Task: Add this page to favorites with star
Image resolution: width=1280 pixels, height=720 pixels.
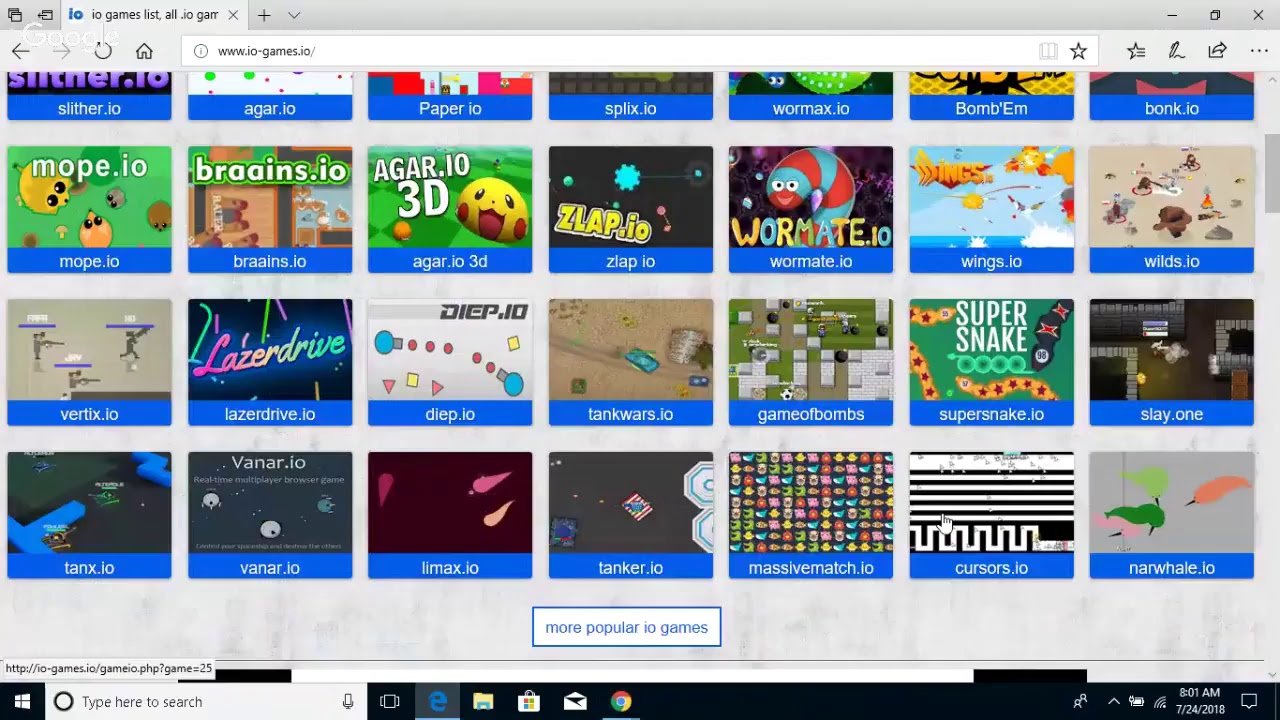Action: [x=1078, y=51]
